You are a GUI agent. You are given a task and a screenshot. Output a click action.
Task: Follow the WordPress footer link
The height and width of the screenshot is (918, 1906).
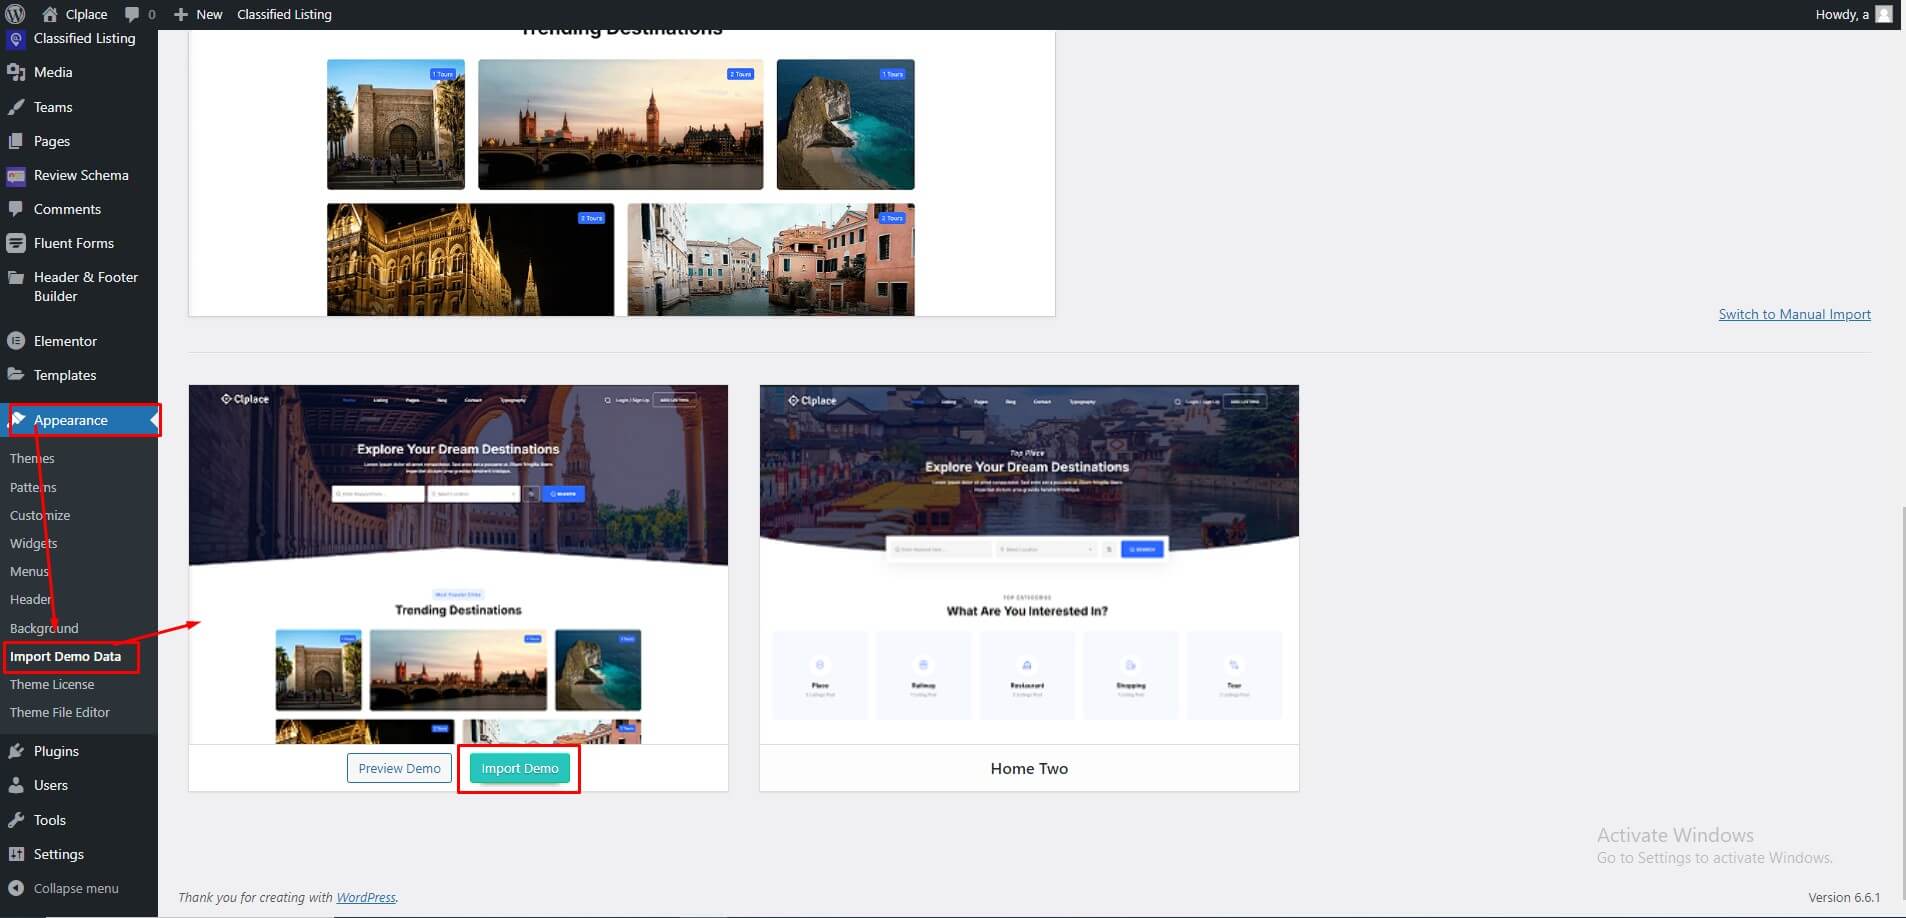pyautogui.click(x=366, y=897)
